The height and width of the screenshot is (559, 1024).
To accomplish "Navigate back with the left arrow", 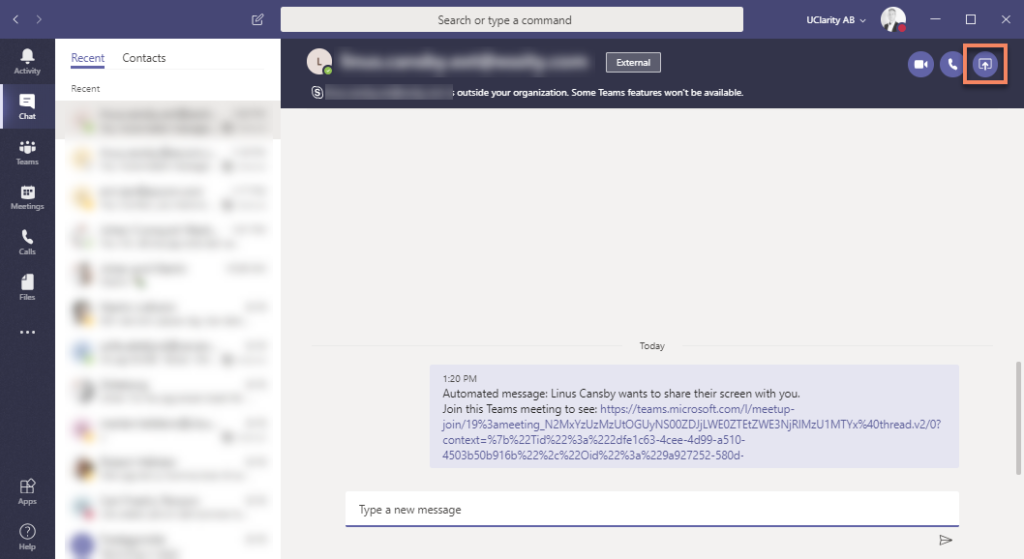I will (x=16, y=20).
